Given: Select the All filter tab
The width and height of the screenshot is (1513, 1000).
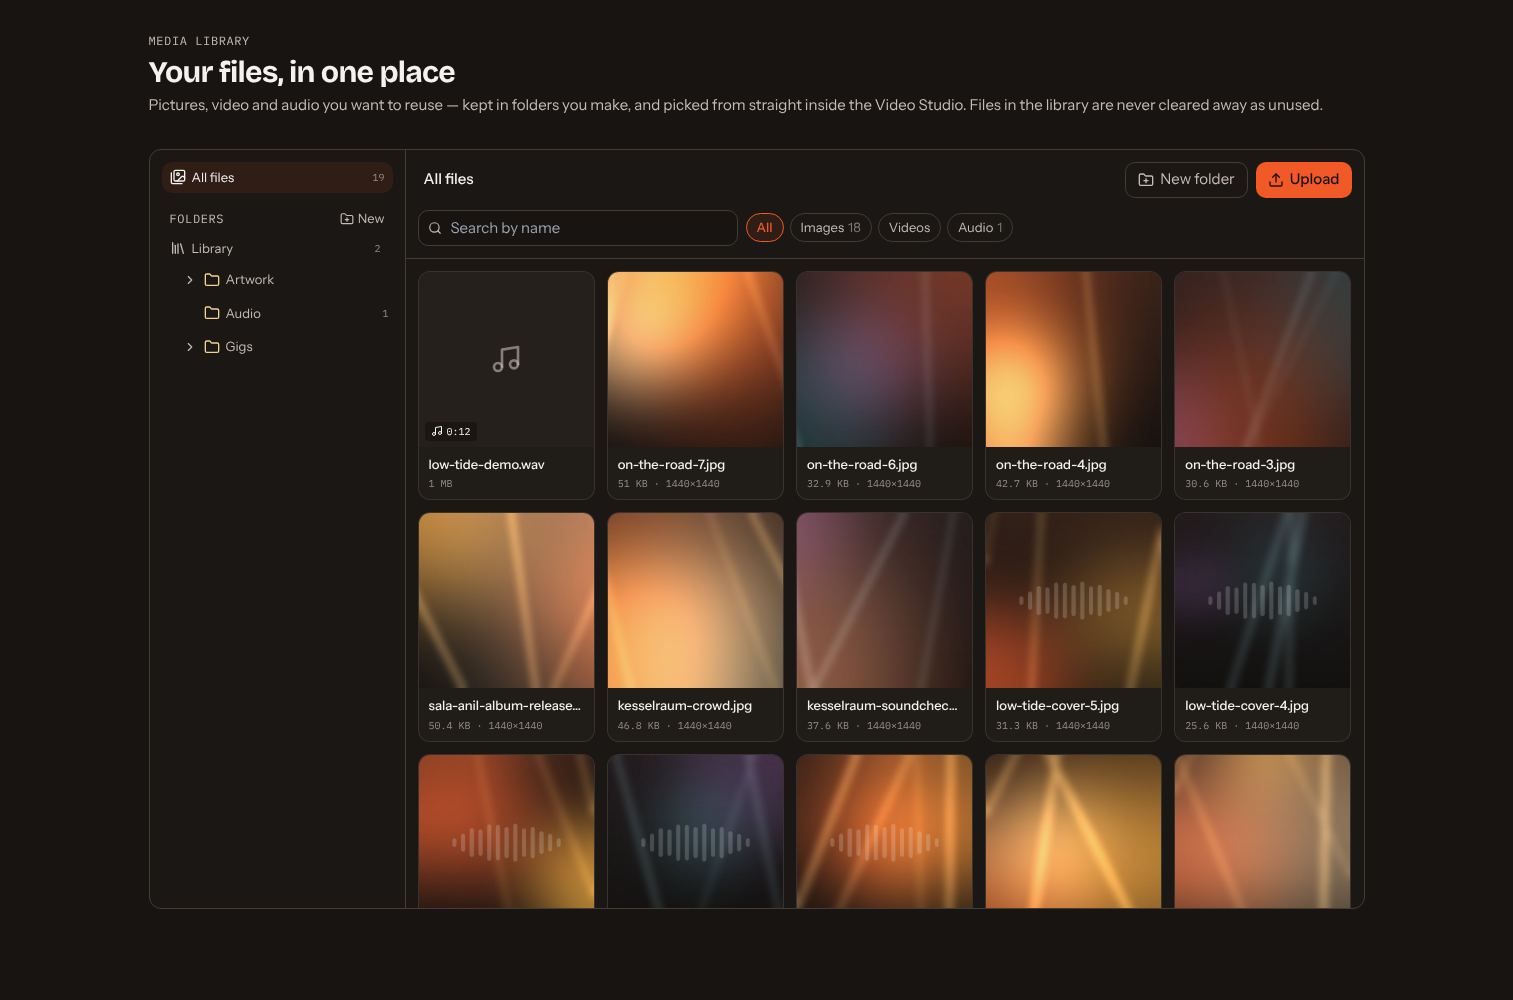Looking at the screenshot, I should pyautogui.click(x=765, y=228).
